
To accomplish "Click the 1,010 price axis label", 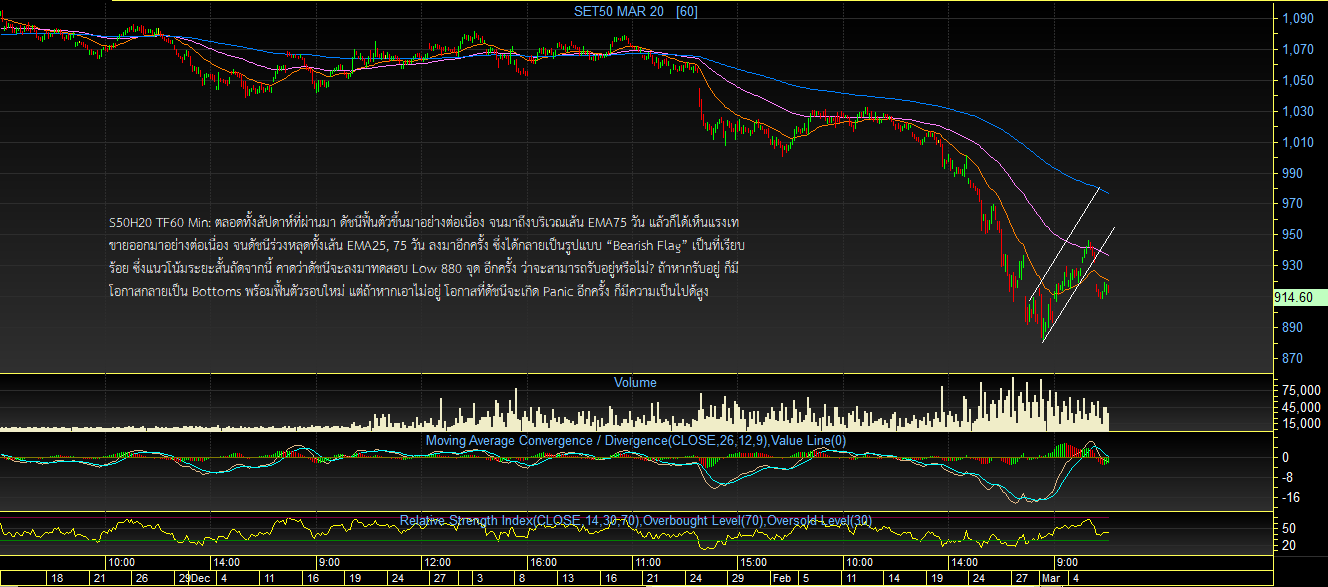I will click(x=1297, y=142).
